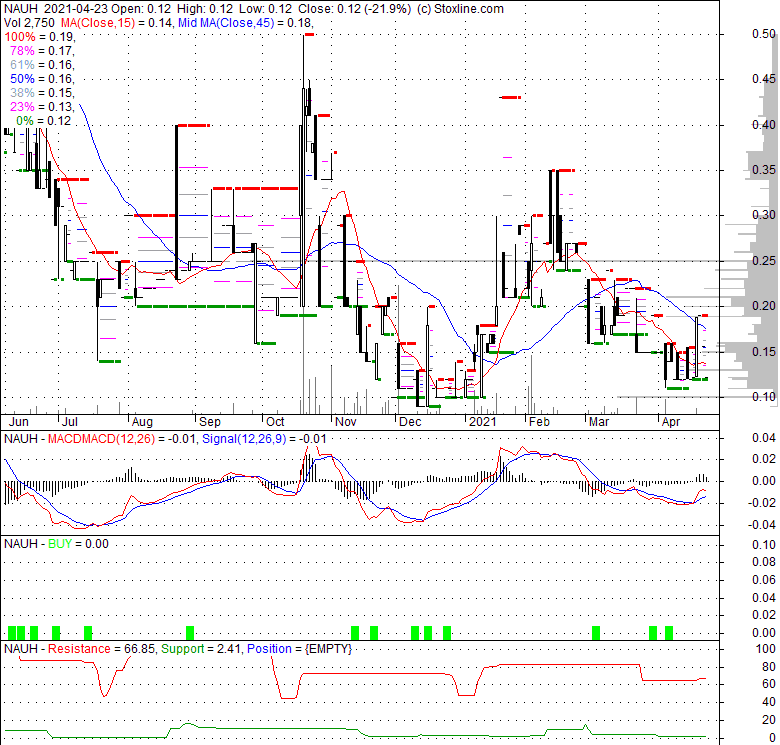Click the 0.04 MACD axis label
The image size is (780, 745).
pyautogui.click(x=764, y=438)
